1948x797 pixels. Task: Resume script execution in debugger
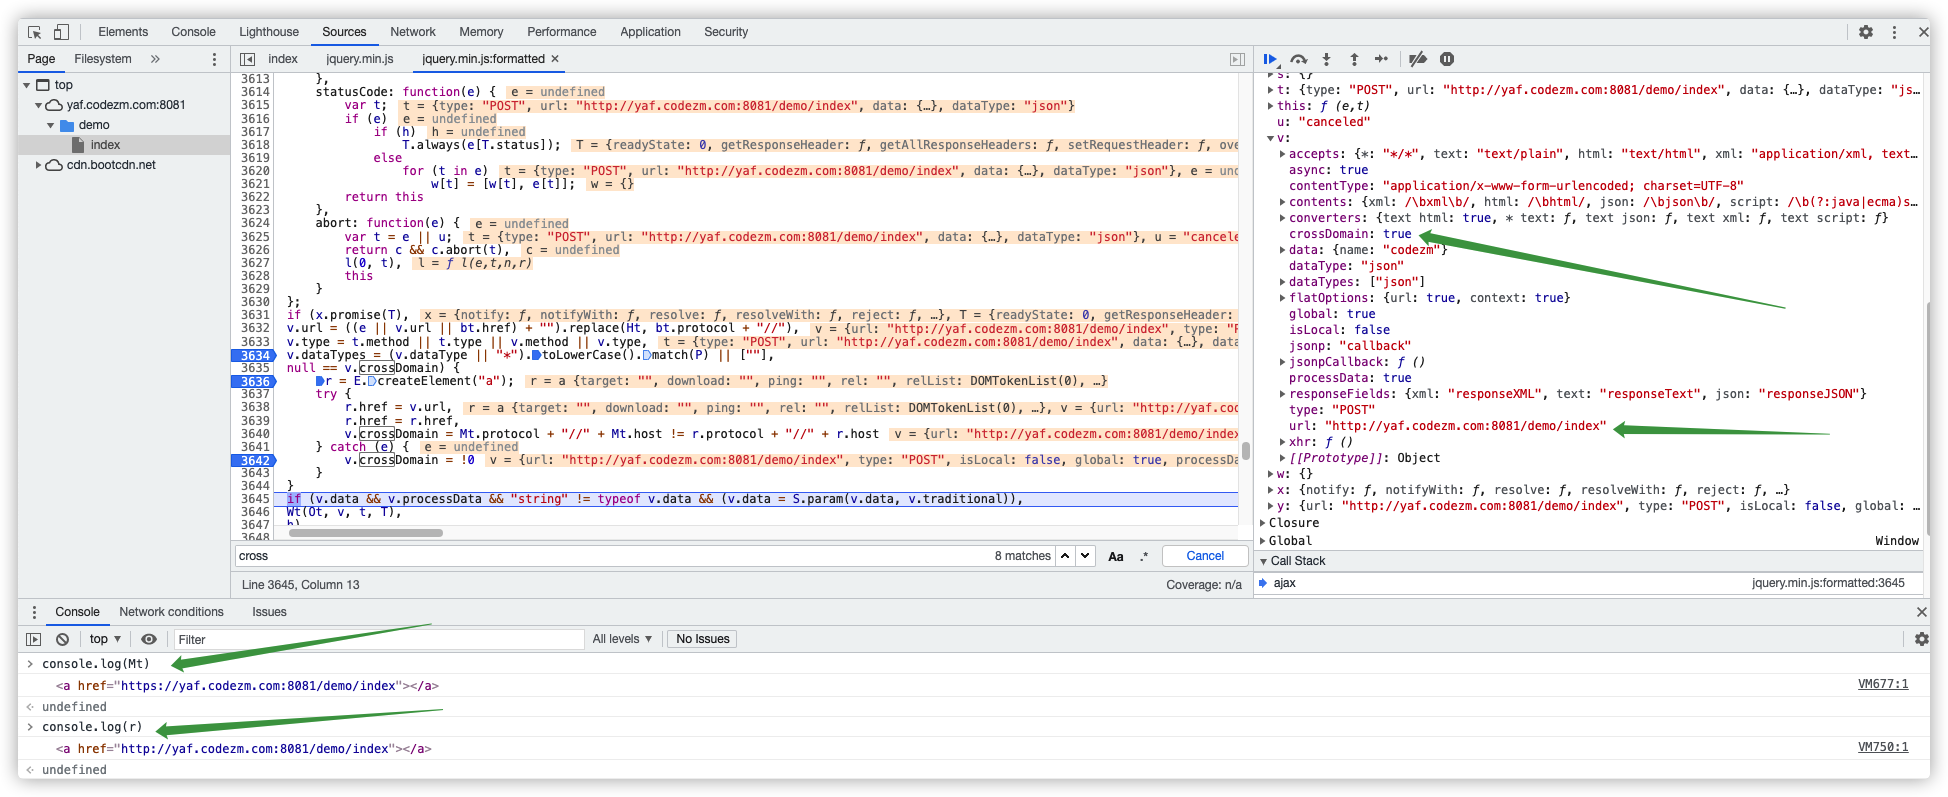1270,60
